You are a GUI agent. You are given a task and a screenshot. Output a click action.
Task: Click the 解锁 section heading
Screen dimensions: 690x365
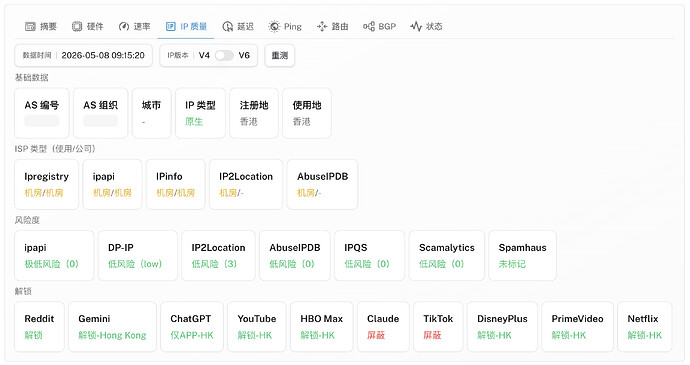pos(23,291)
